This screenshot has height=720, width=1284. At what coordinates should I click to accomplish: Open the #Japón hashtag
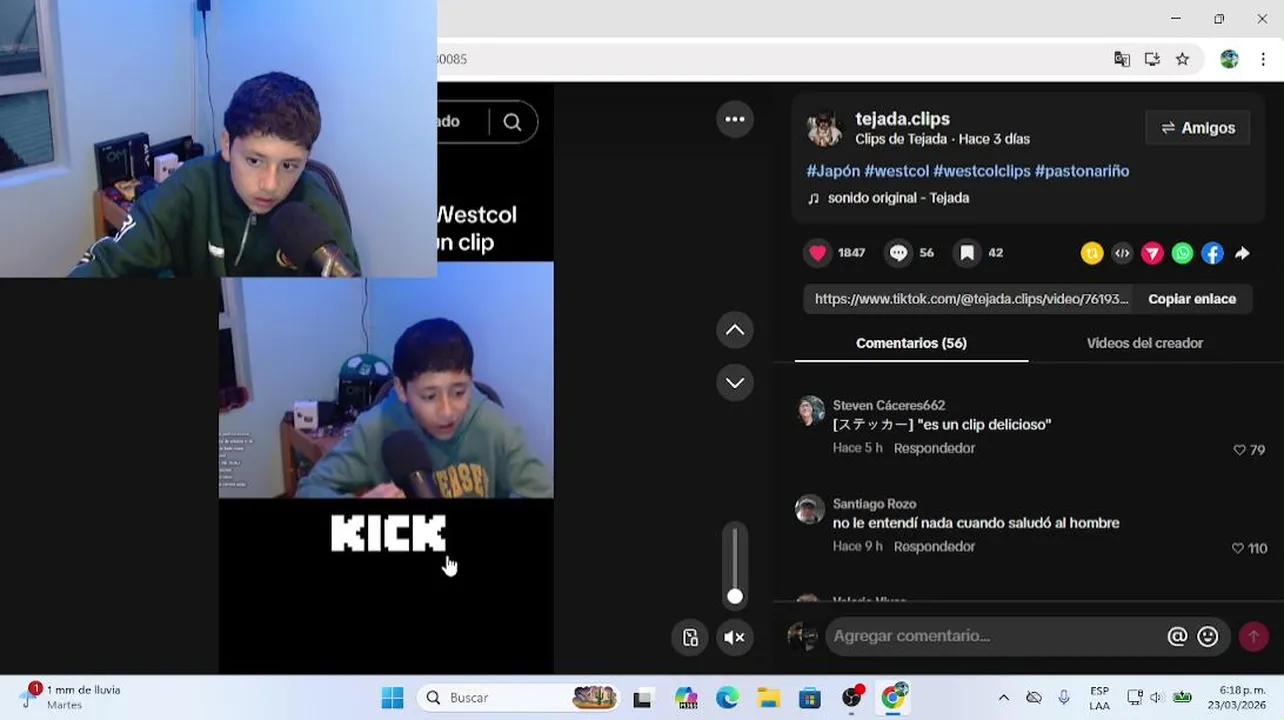[833, 171]
